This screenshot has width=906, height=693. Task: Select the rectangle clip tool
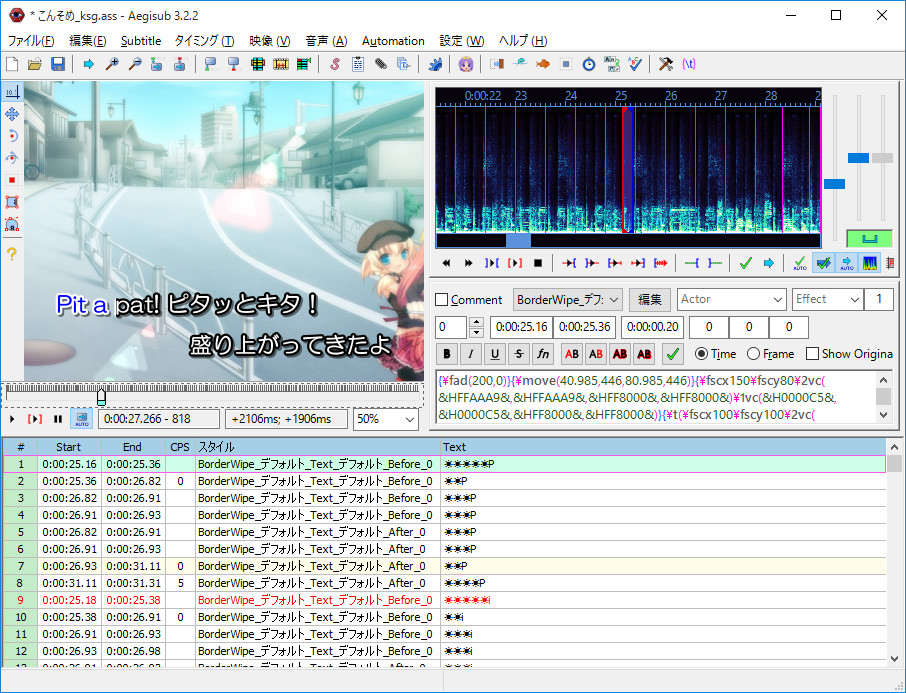point(12,202)
